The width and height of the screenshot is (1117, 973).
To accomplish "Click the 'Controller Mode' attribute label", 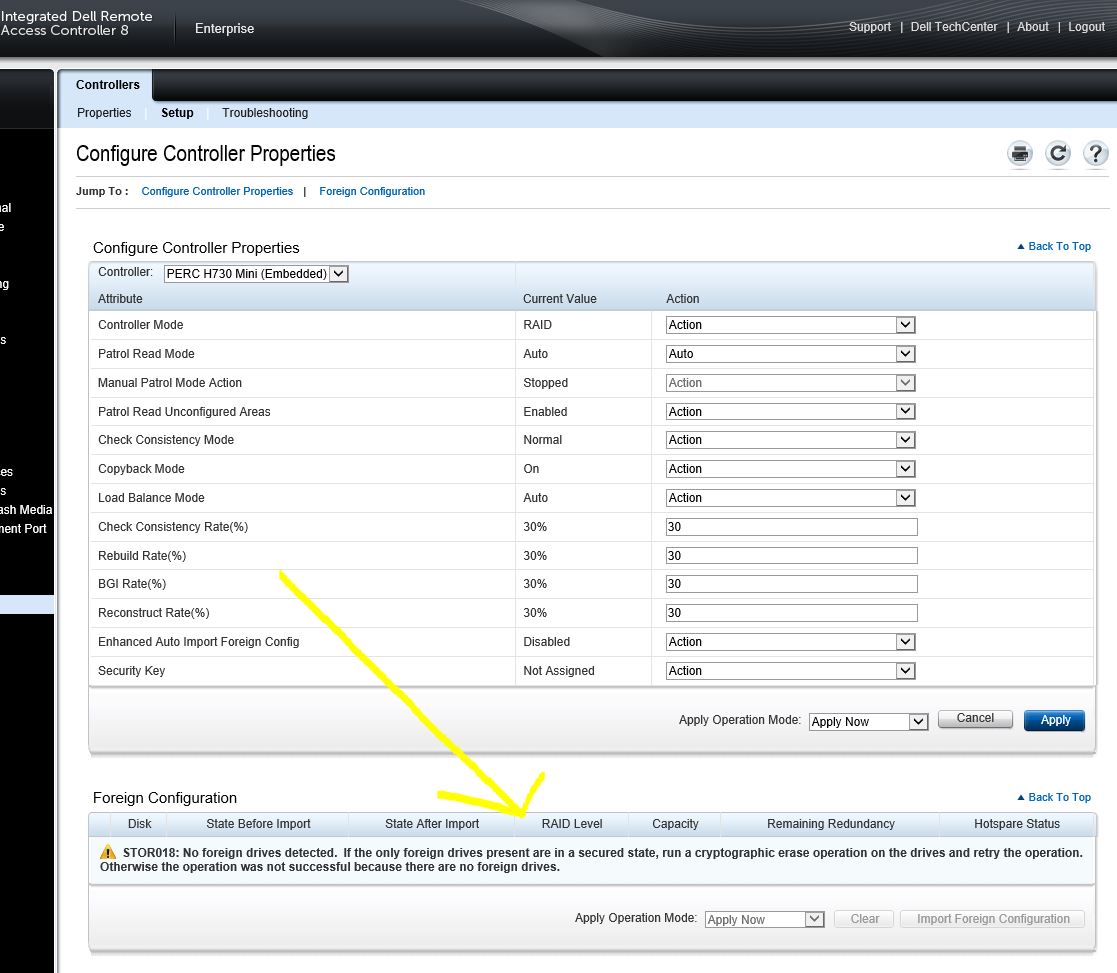I will (140, 325).
